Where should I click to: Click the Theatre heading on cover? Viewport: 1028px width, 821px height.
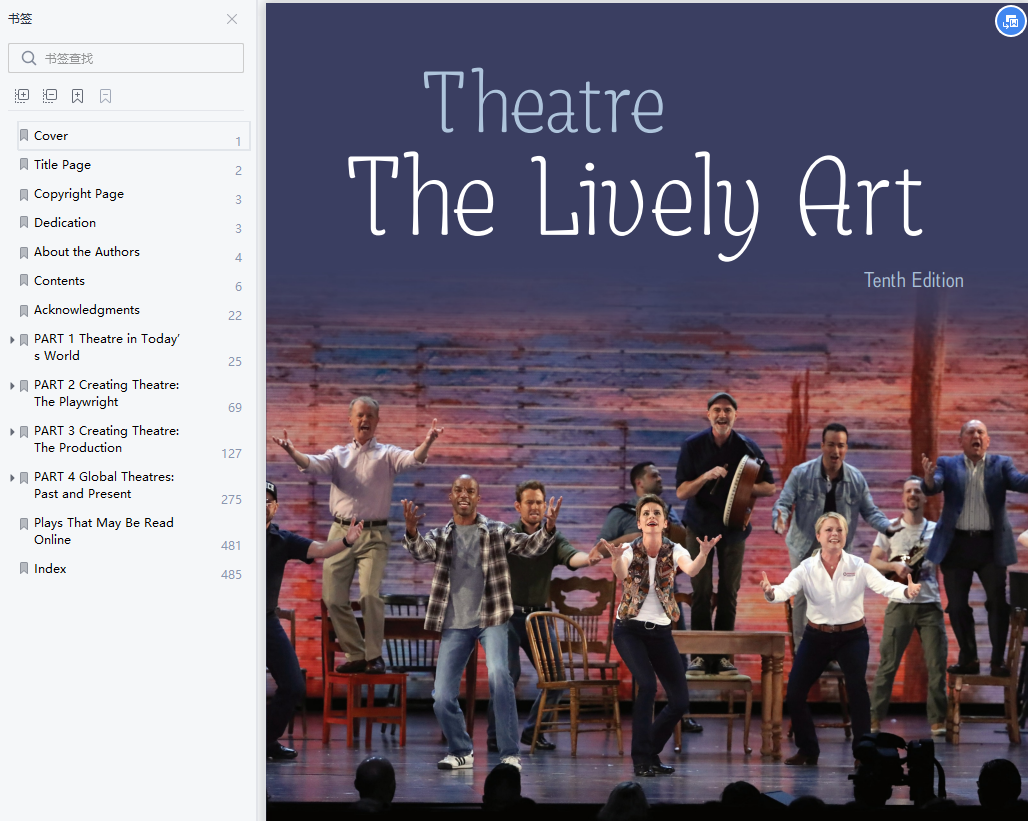coord(544,102)
